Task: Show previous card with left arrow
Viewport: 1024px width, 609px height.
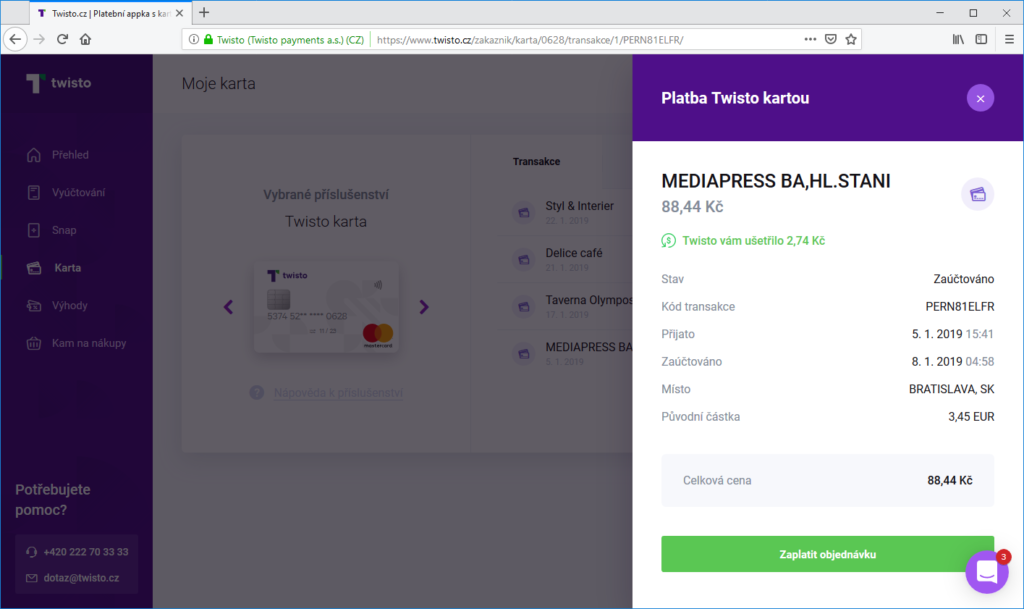Action: (x=228, y=307)
